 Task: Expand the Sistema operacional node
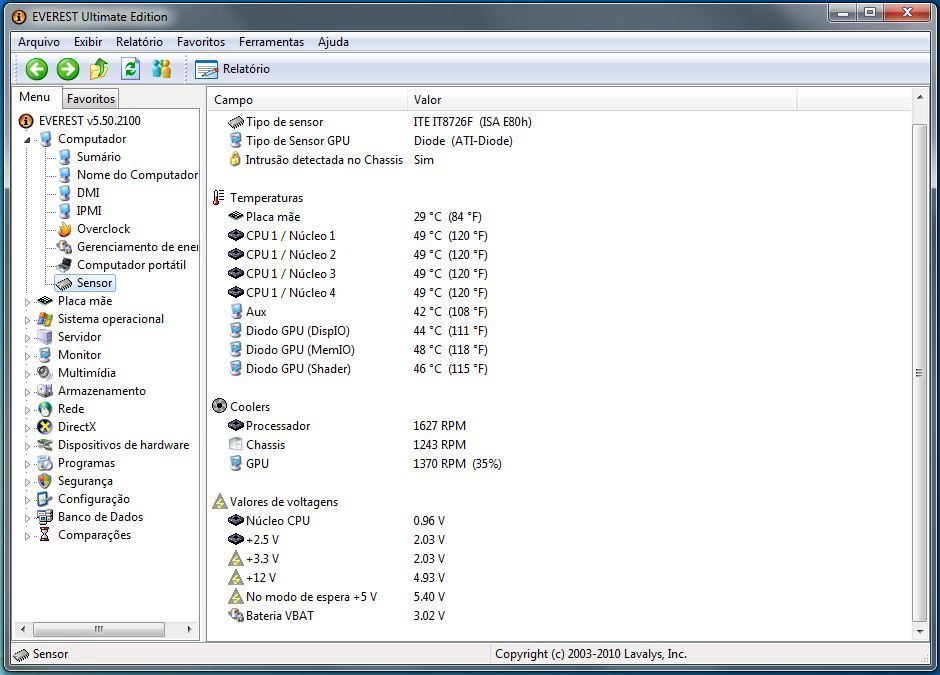[27, 320]
